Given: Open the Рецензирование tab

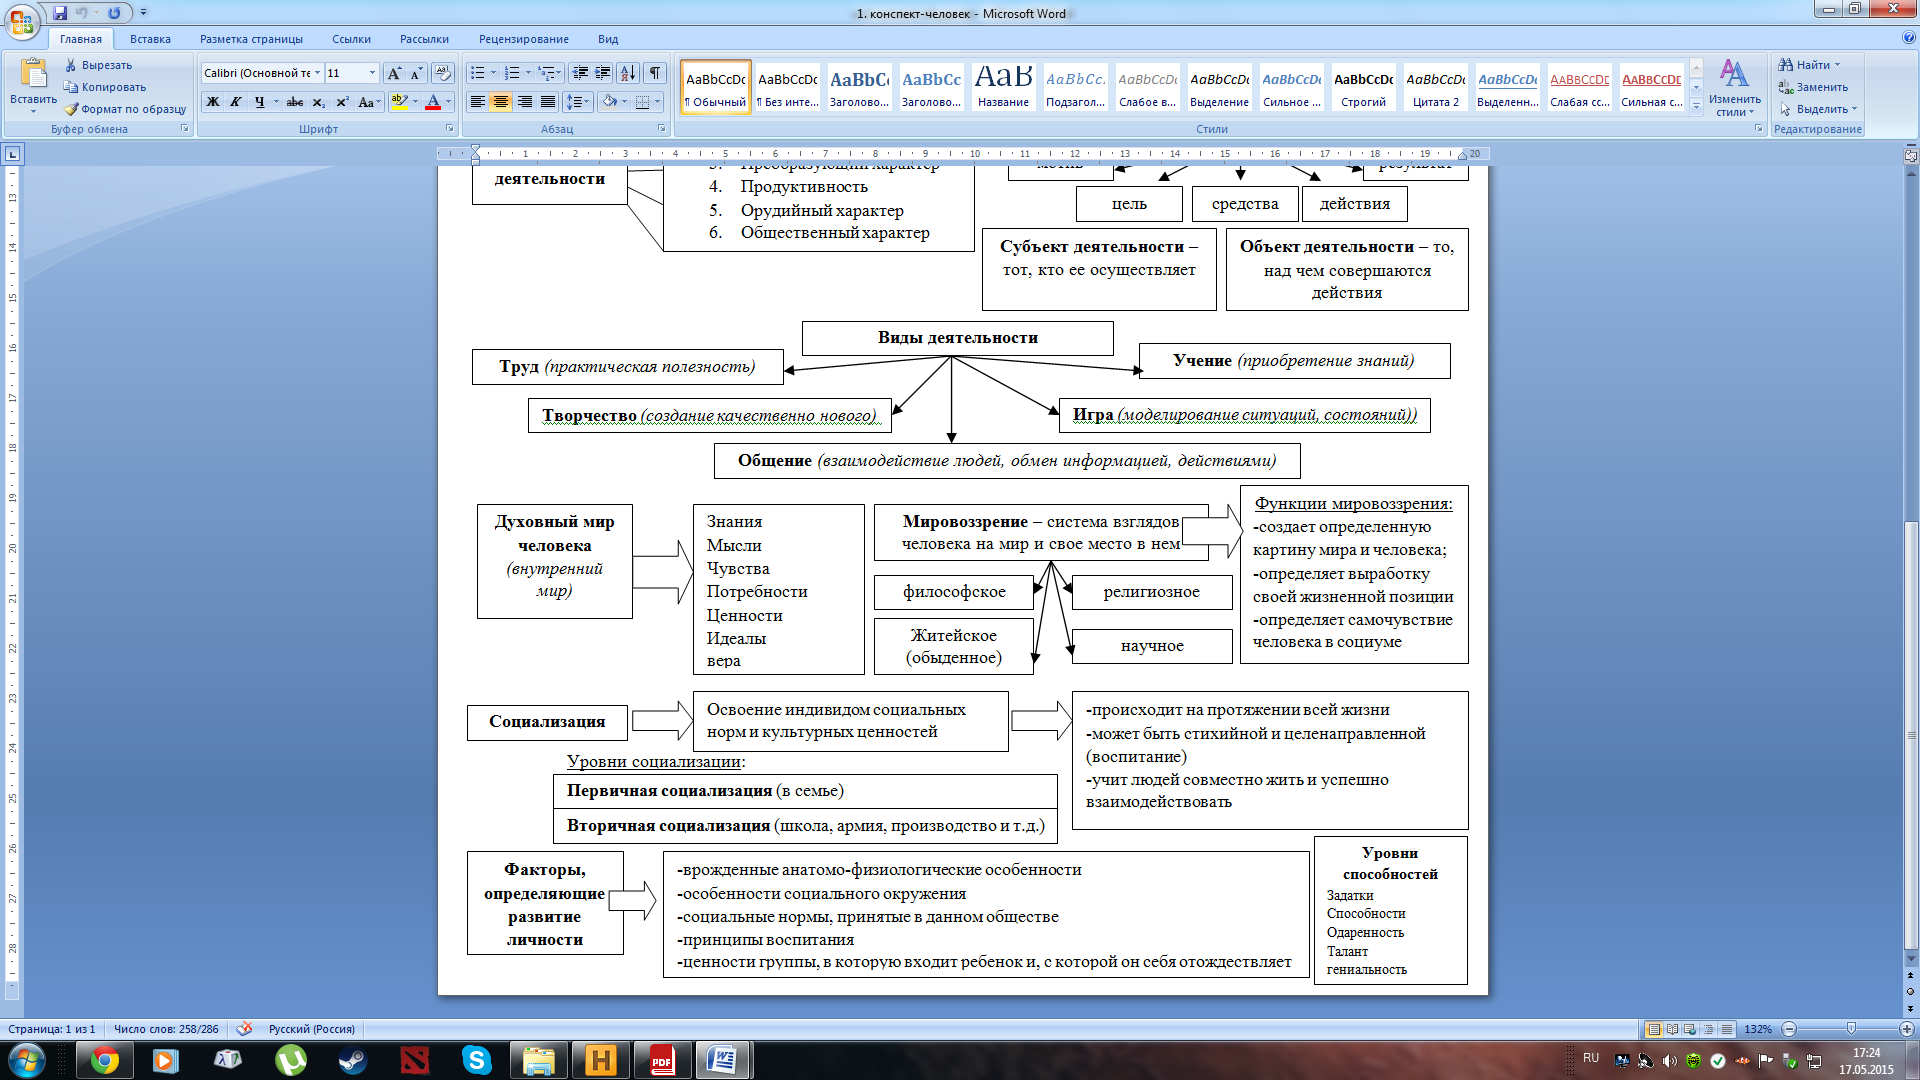Looking at the screenshot, I should tap(523, 39).
